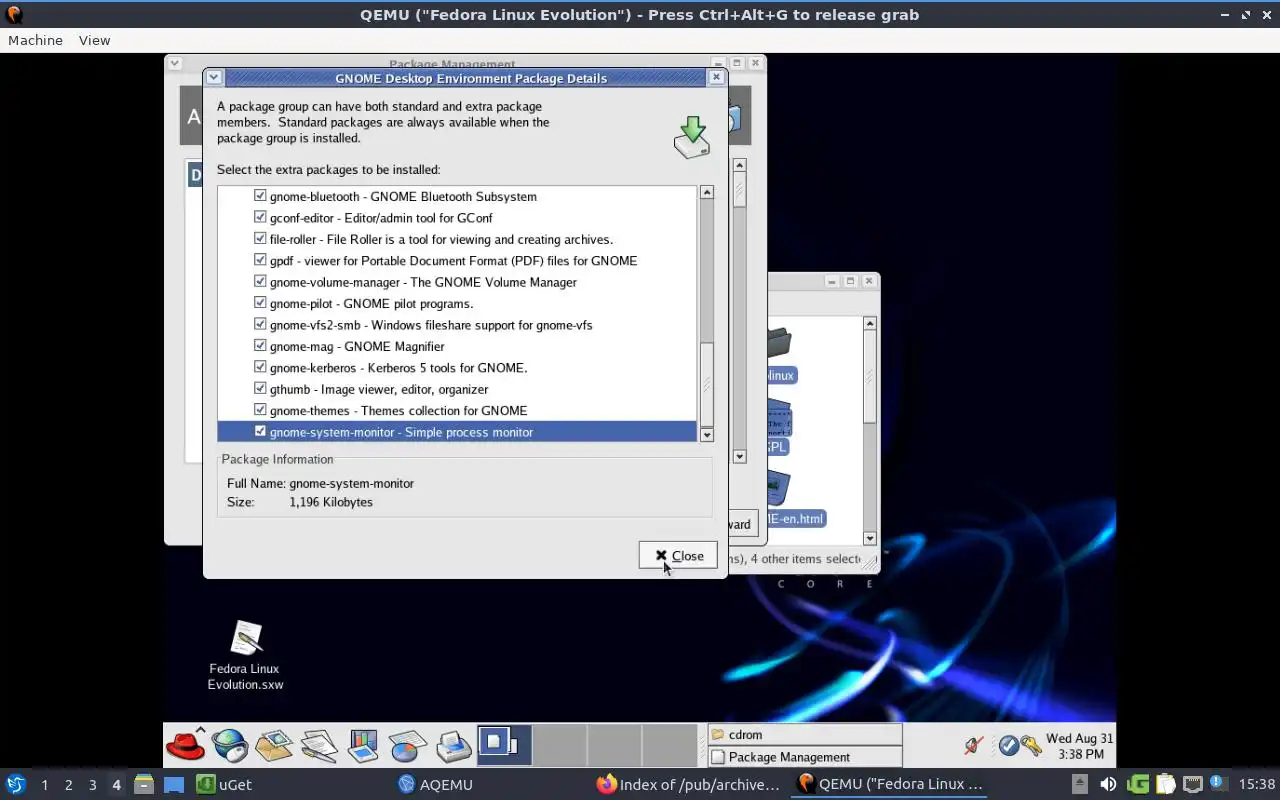Click the AQEMU icon in host taskbar

tap(406, 784)
